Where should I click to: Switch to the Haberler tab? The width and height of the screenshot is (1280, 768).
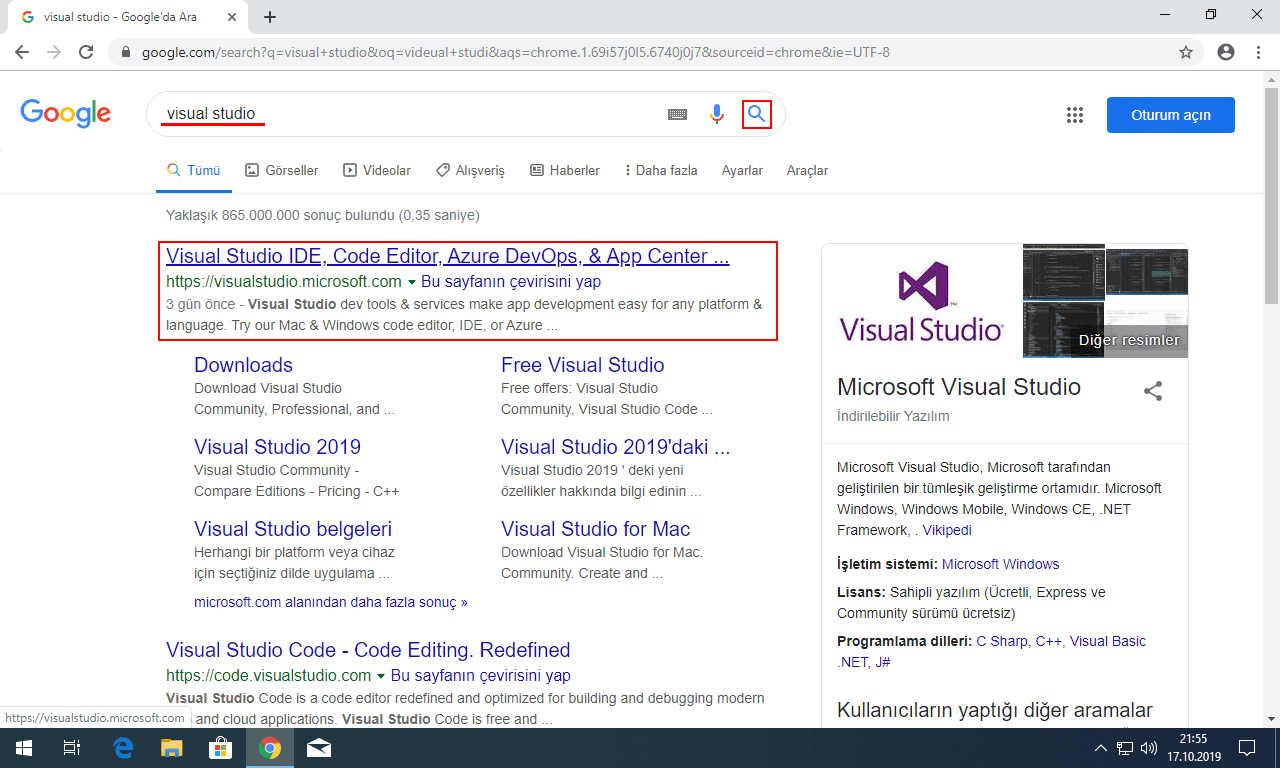click(565, 171)
